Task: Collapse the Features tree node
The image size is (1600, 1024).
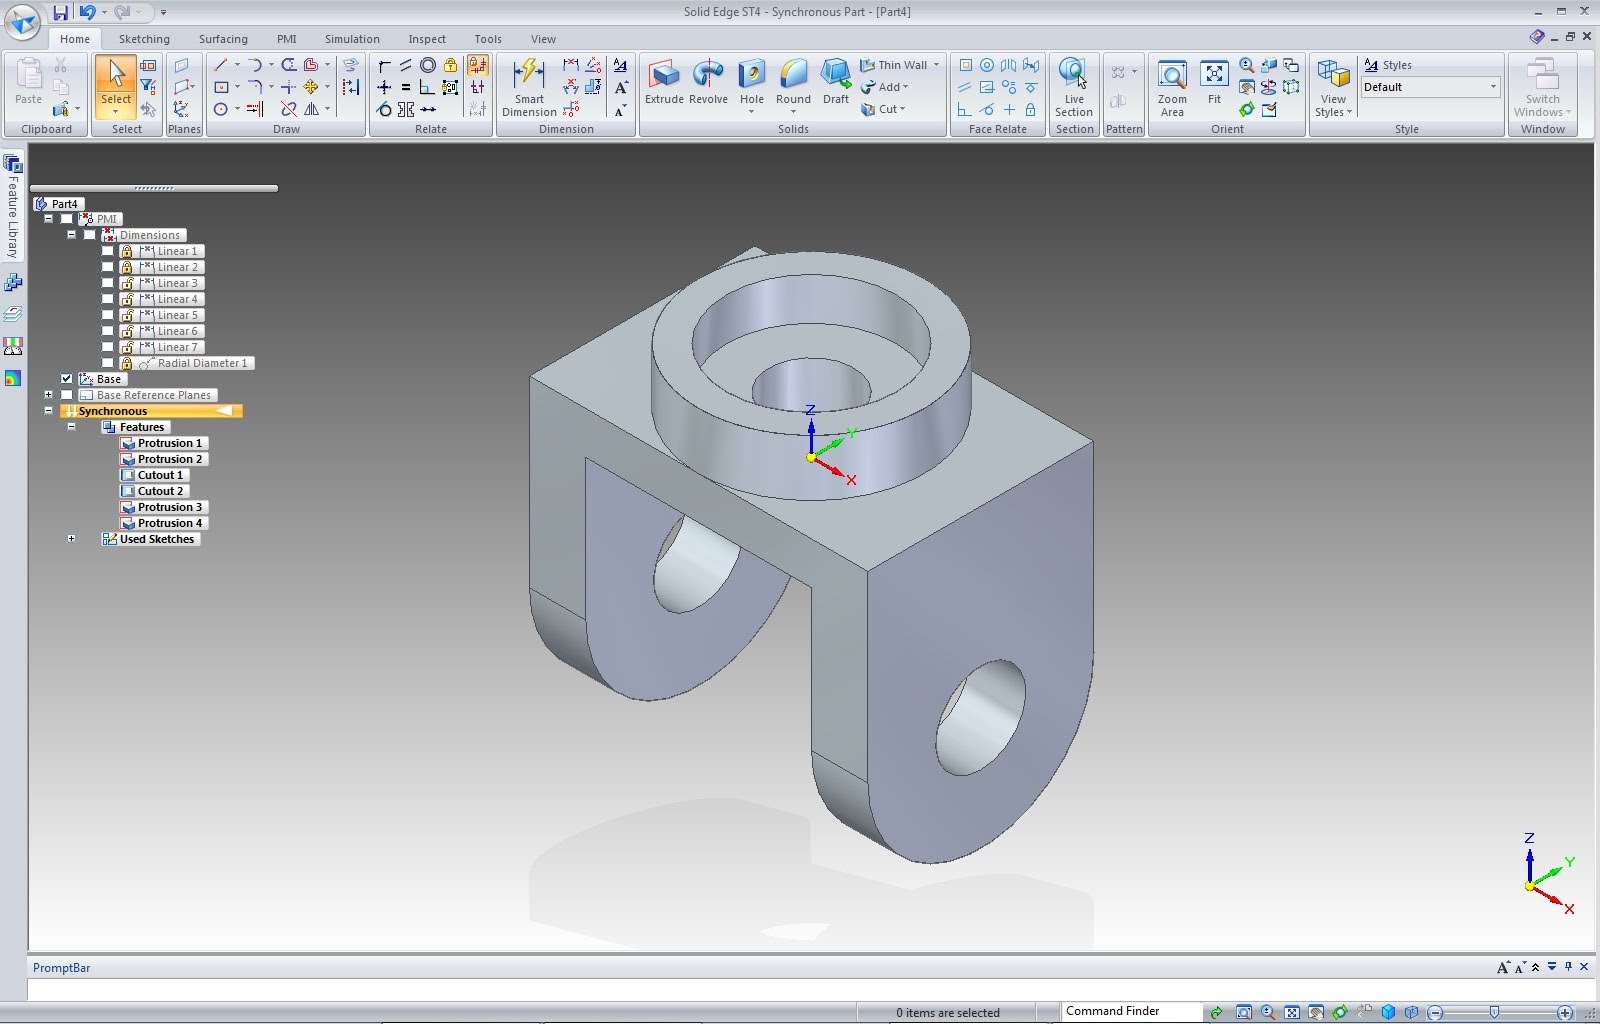Action: point(71,427)
